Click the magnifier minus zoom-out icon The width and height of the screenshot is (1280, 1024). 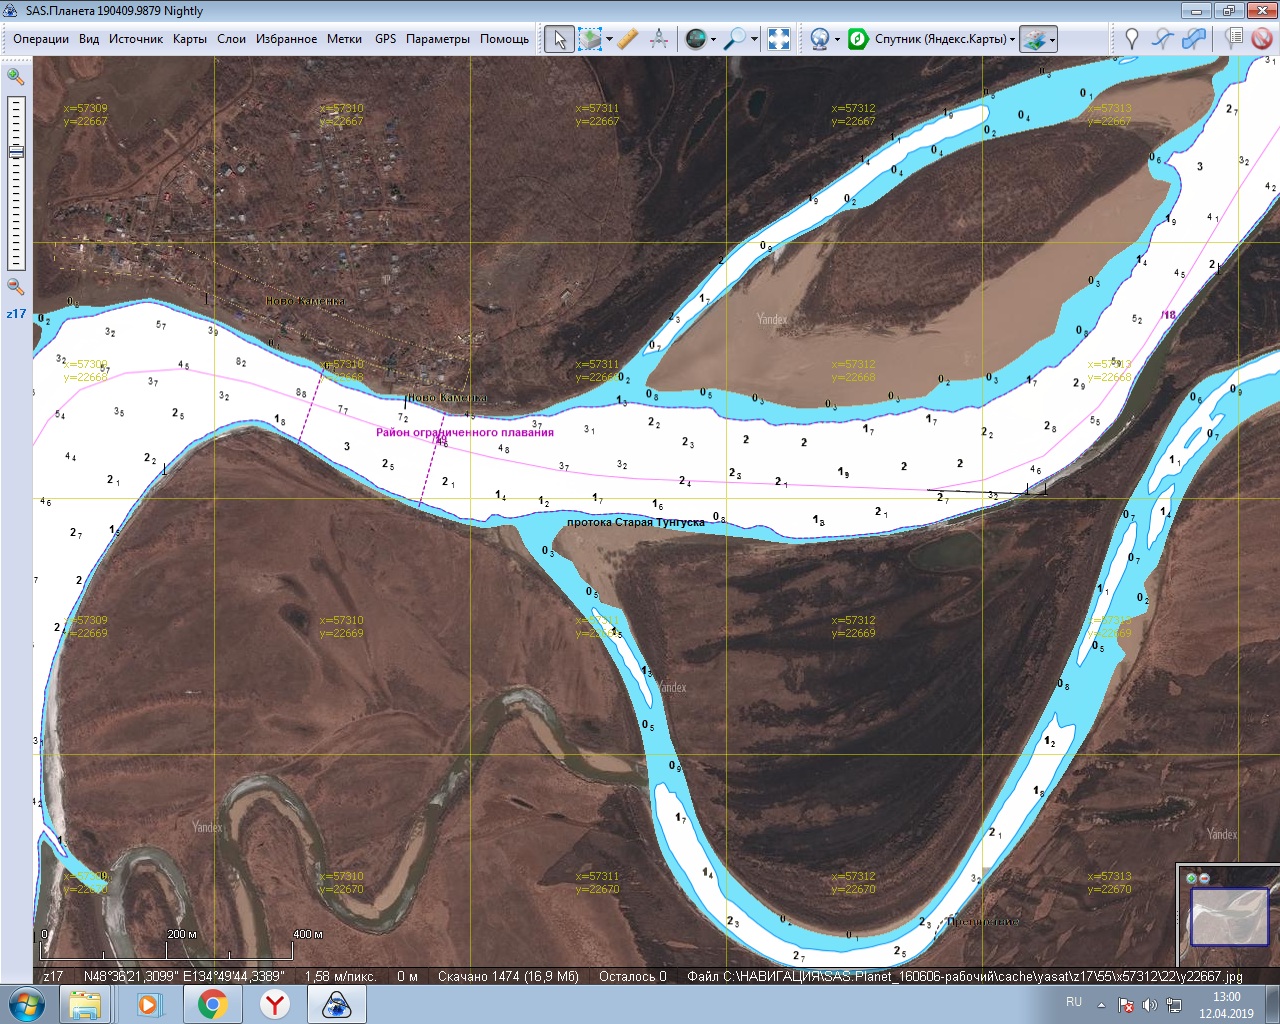15,287
